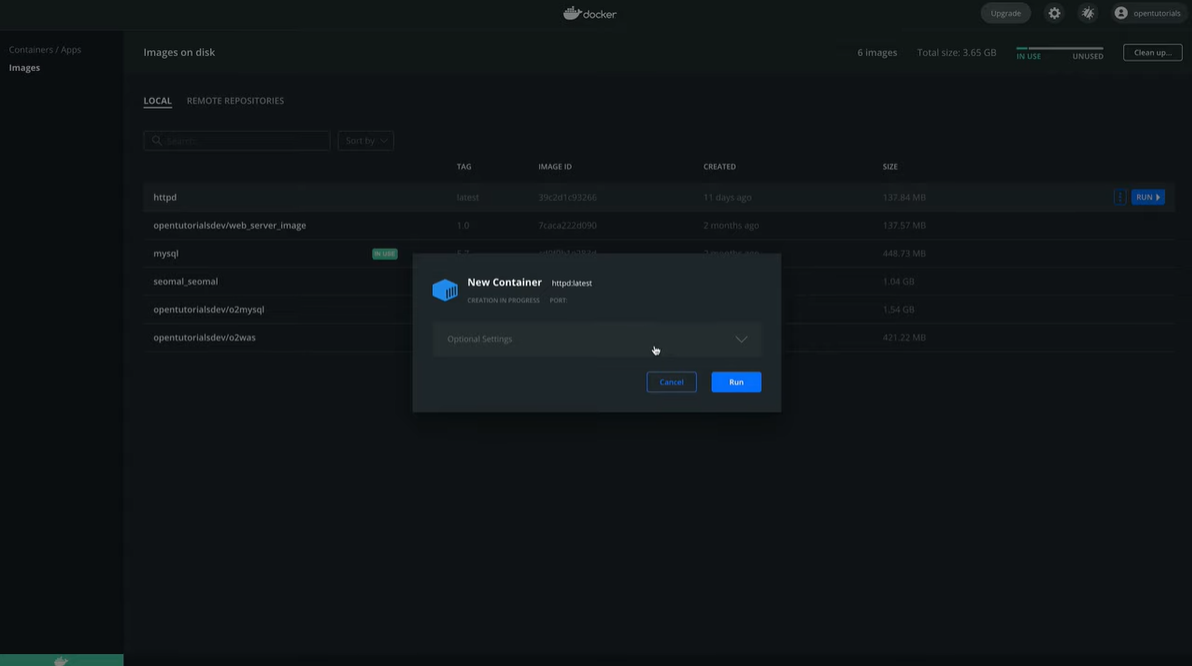Expand Optional Settings section
1192x666 pixels.
pyautogui.click(x=597, y=339)
